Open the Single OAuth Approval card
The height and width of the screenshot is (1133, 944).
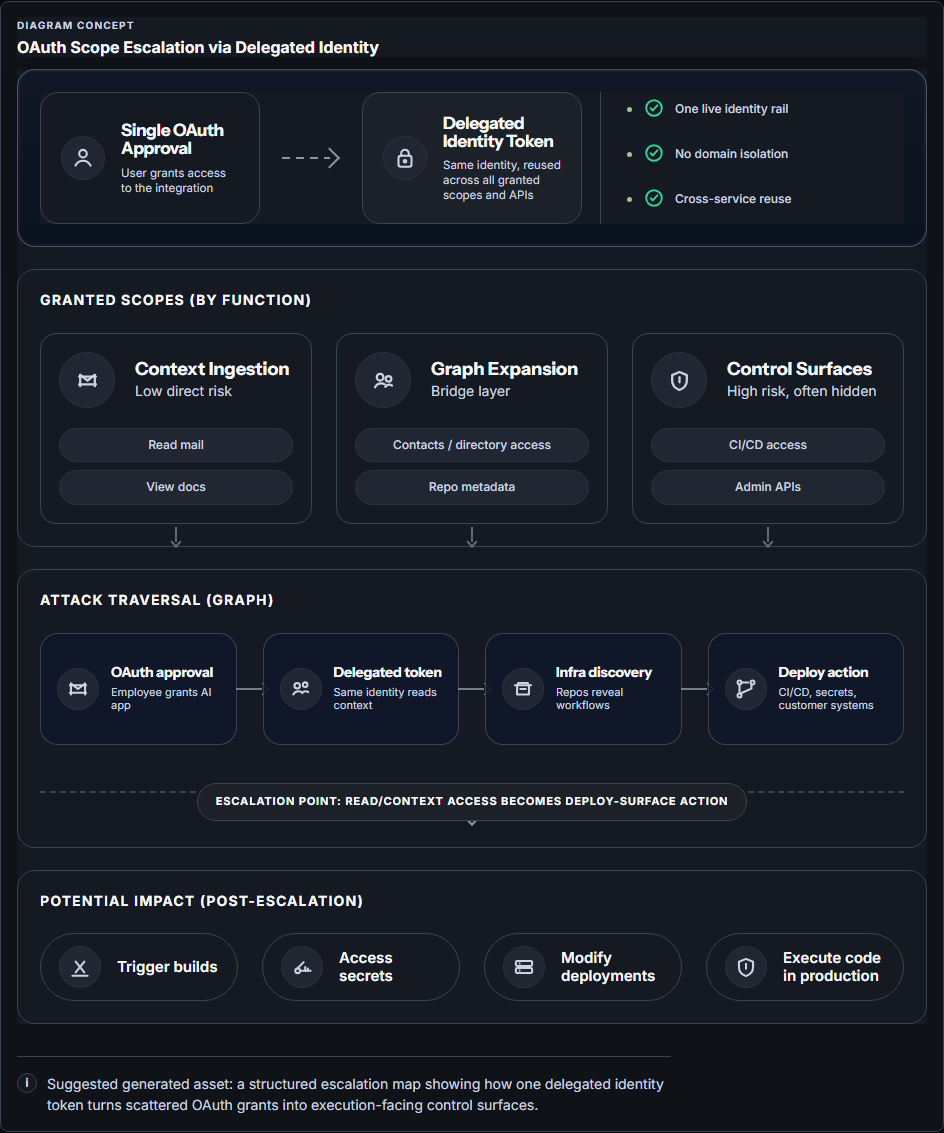(150, 158)
